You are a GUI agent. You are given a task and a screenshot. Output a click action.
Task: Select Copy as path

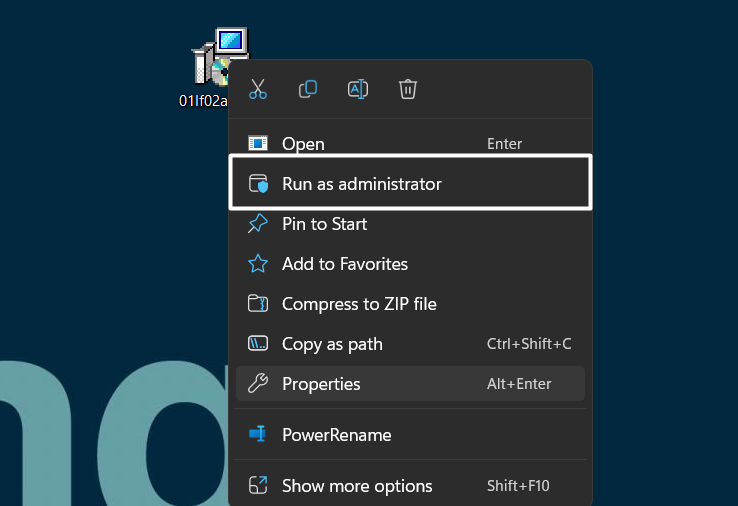coord(332,344)
